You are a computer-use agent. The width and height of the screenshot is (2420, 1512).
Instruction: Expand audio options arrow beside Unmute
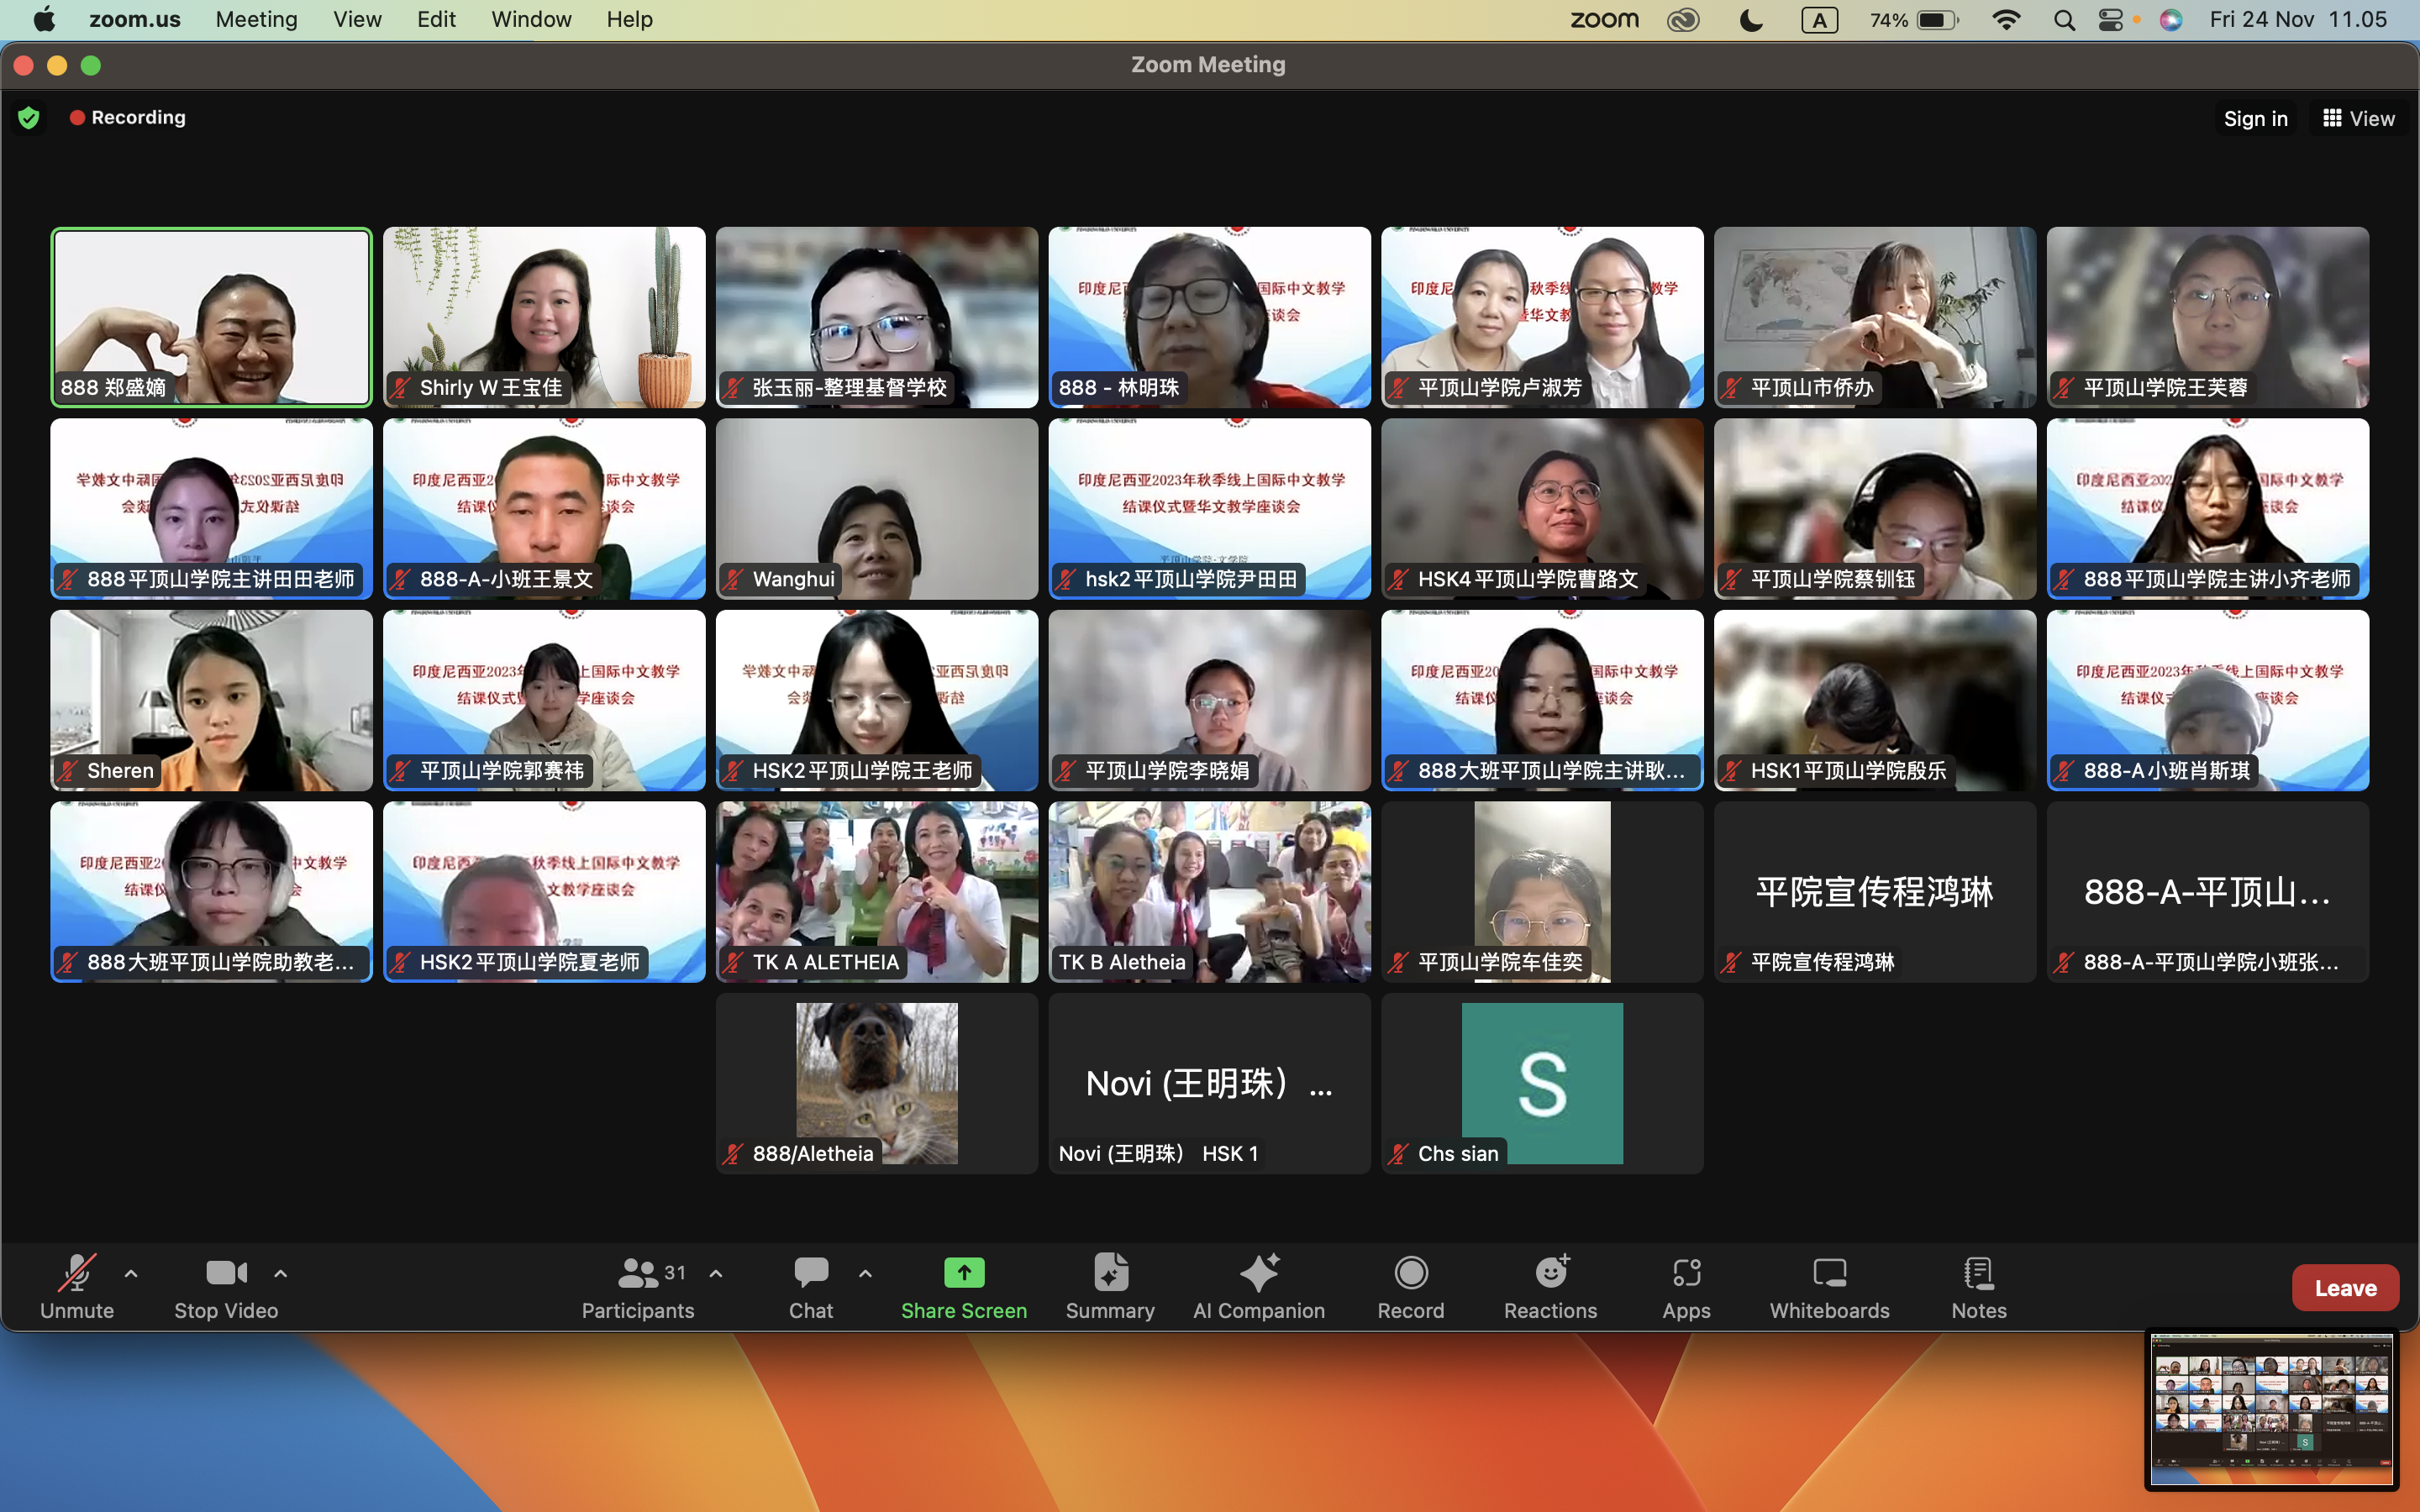(131, 1274)
